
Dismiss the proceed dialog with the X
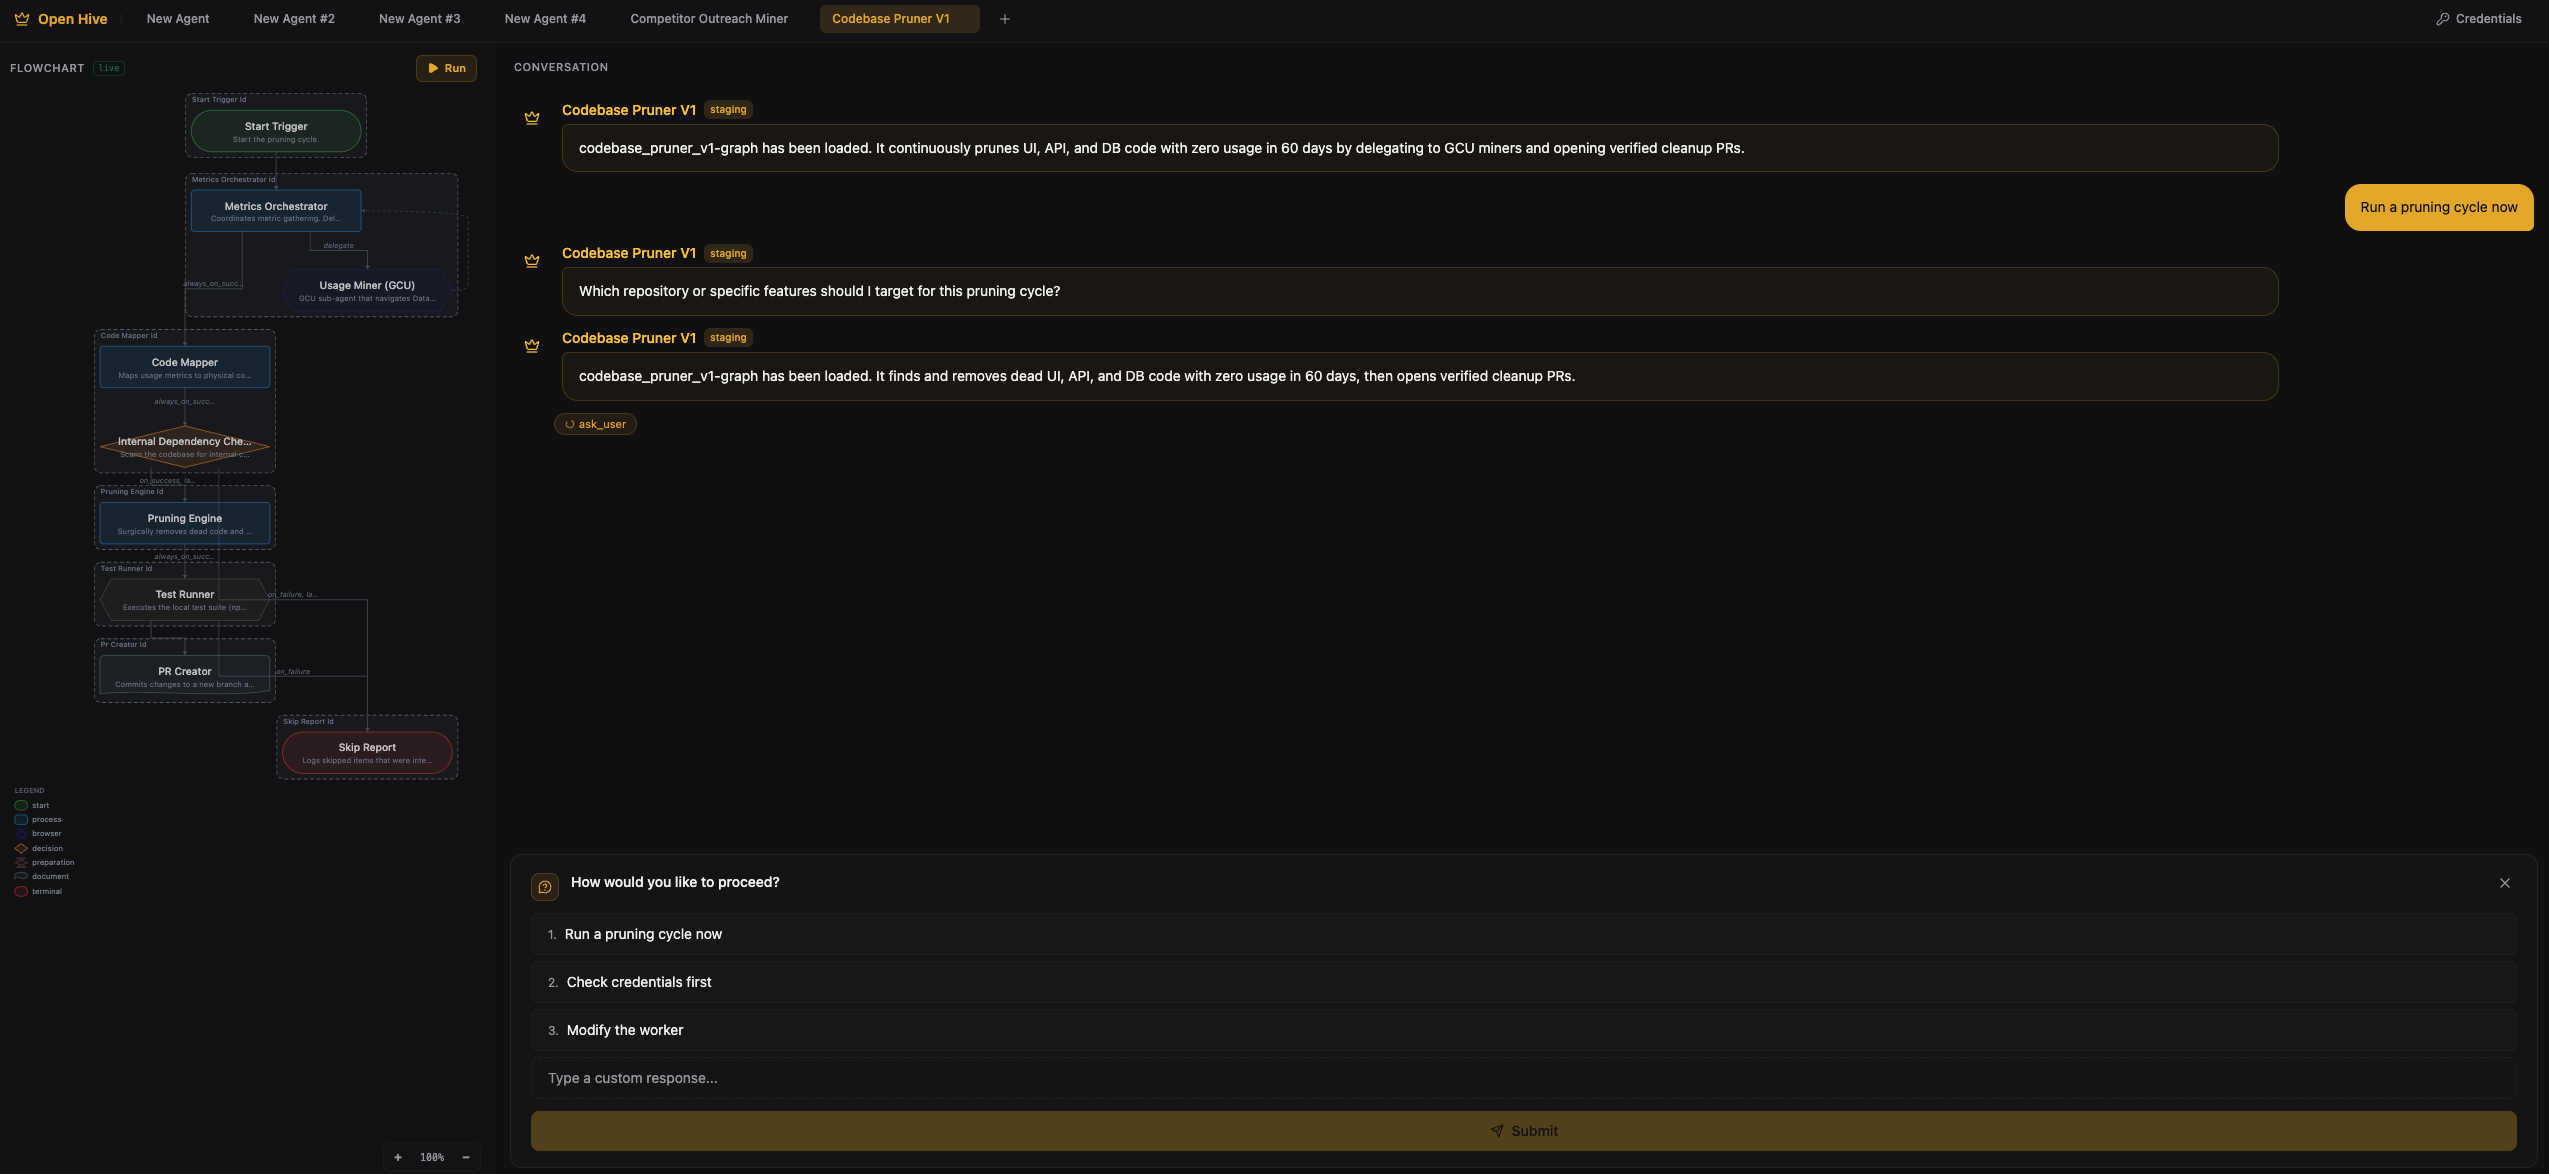(2505, 883)
